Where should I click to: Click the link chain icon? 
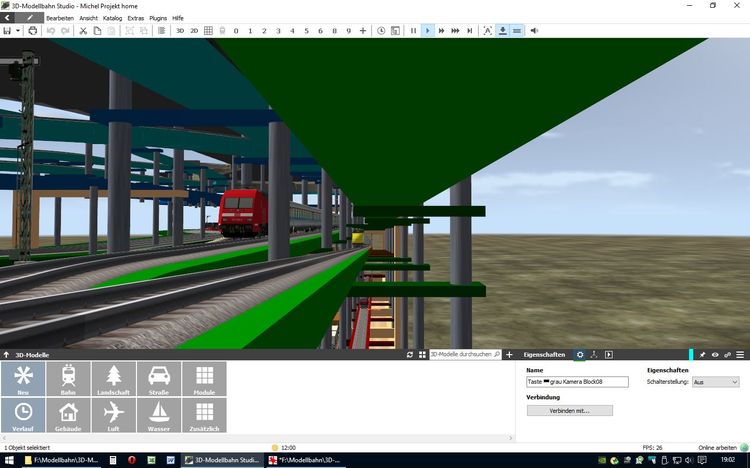point(728,355)
